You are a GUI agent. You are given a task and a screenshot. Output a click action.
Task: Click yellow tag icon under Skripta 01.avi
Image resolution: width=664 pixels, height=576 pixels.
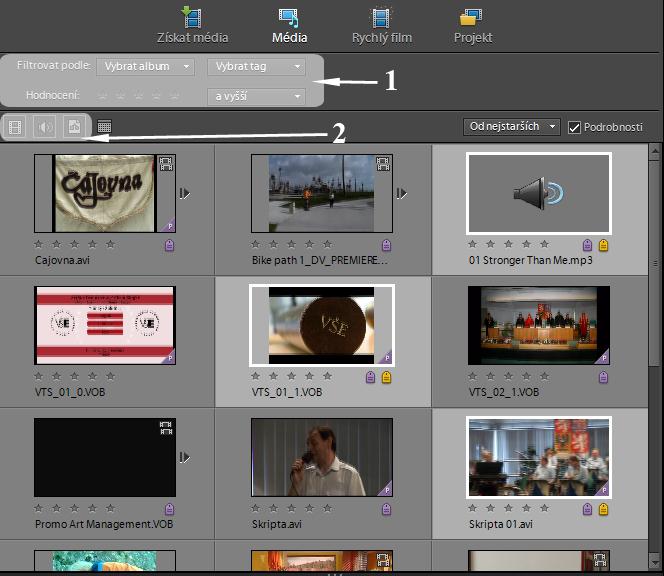(603, 509)
